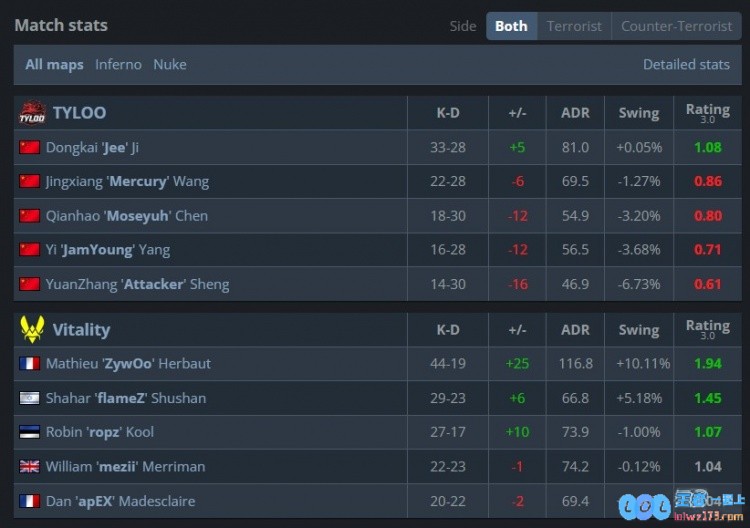Switch side filter to Counter-Terrorist
Viewport: 750px width, 528px height.
(676, 26)
